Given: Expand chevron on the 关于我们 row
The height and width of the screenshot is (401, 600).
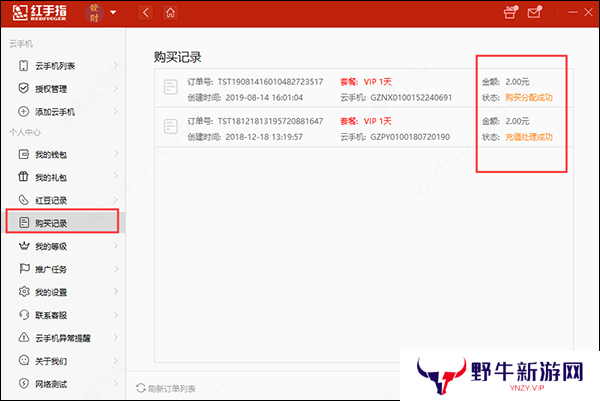Looking at the screenshot, I should (x=116, y=361).
